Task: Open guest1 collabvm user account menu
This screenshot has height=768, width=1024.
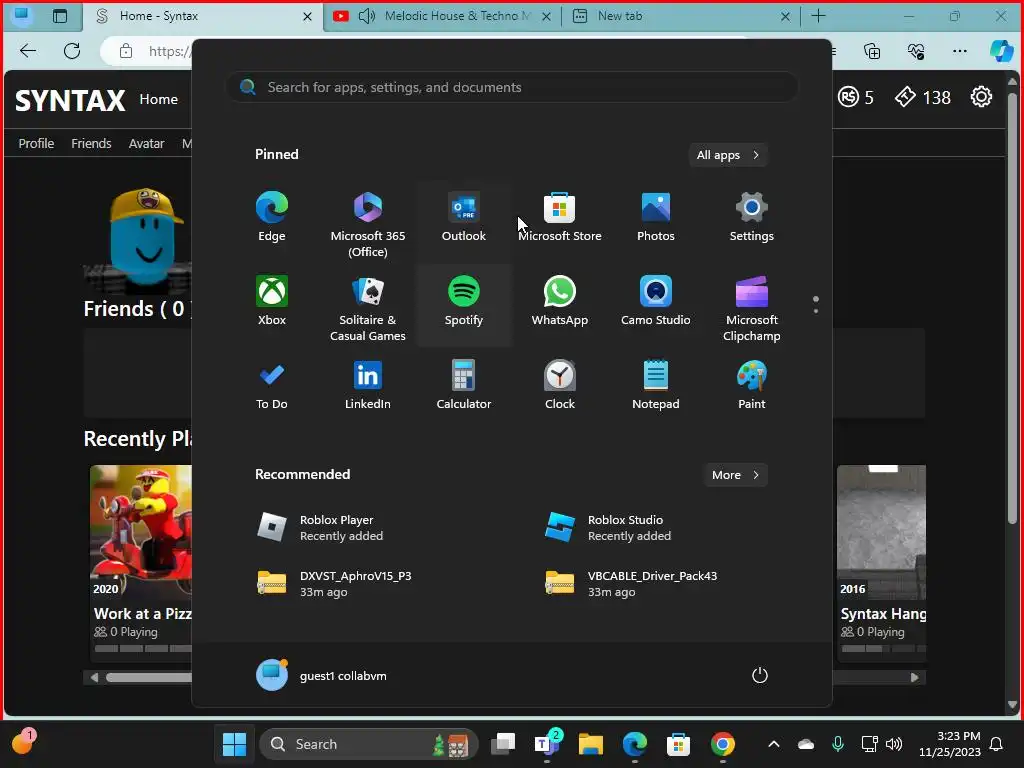Action: (x=321, y=675)
